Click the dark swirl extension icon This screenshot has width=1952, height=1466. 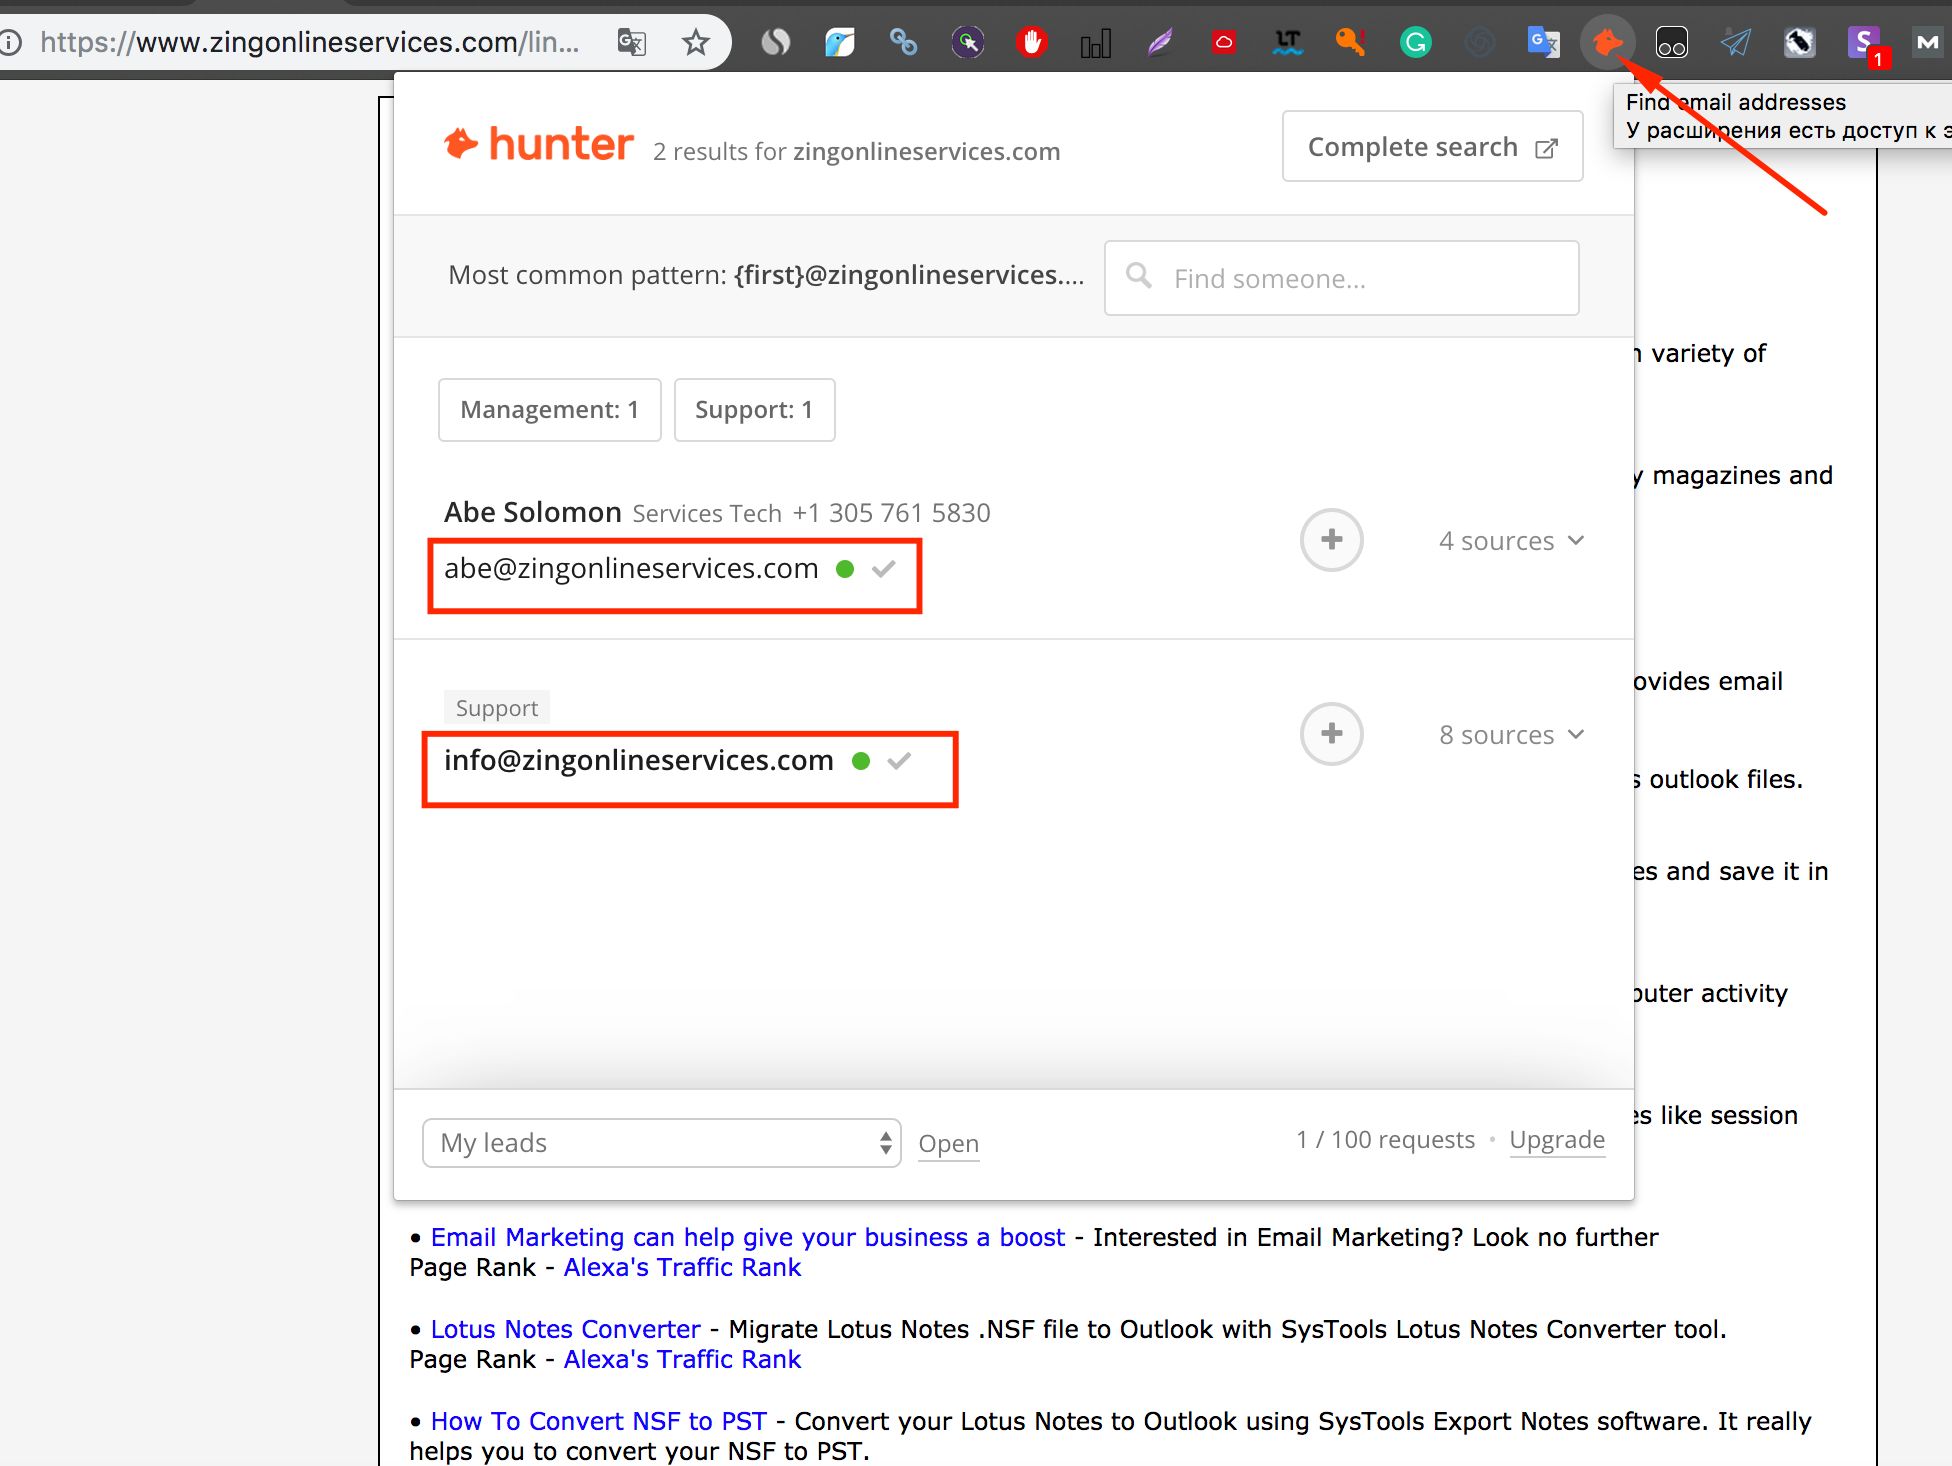click(x=1479, y=42)
